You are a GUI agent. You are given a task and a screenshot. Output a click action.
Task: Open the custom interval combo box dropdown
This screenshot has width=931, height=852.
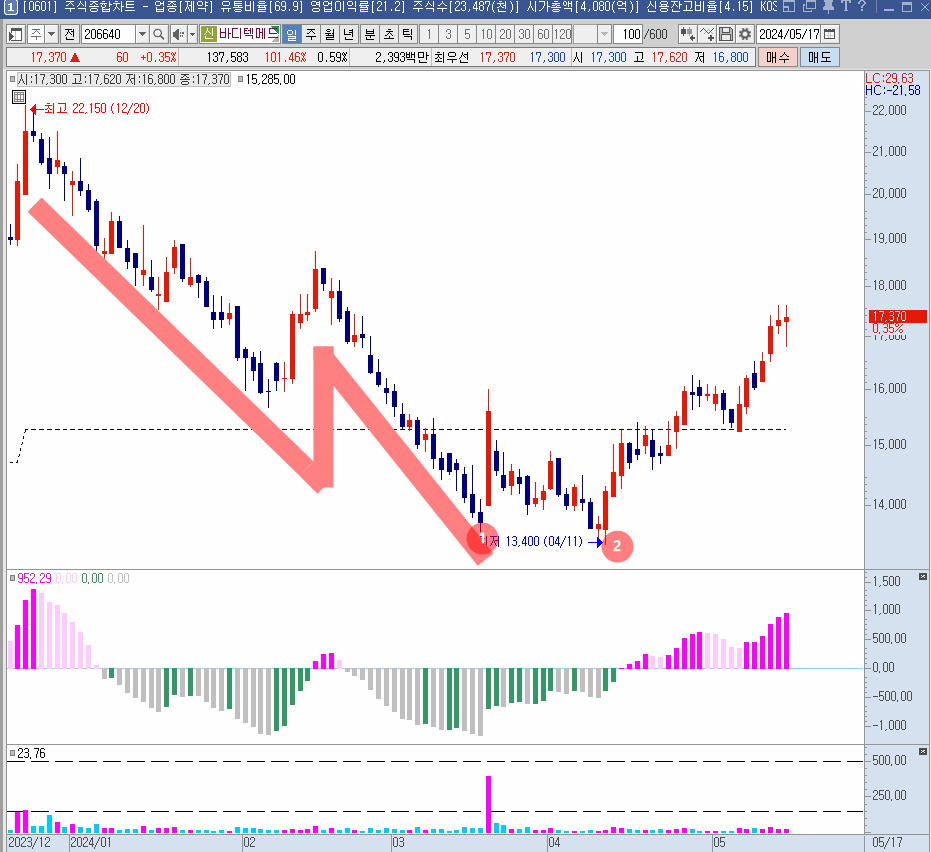604,34
